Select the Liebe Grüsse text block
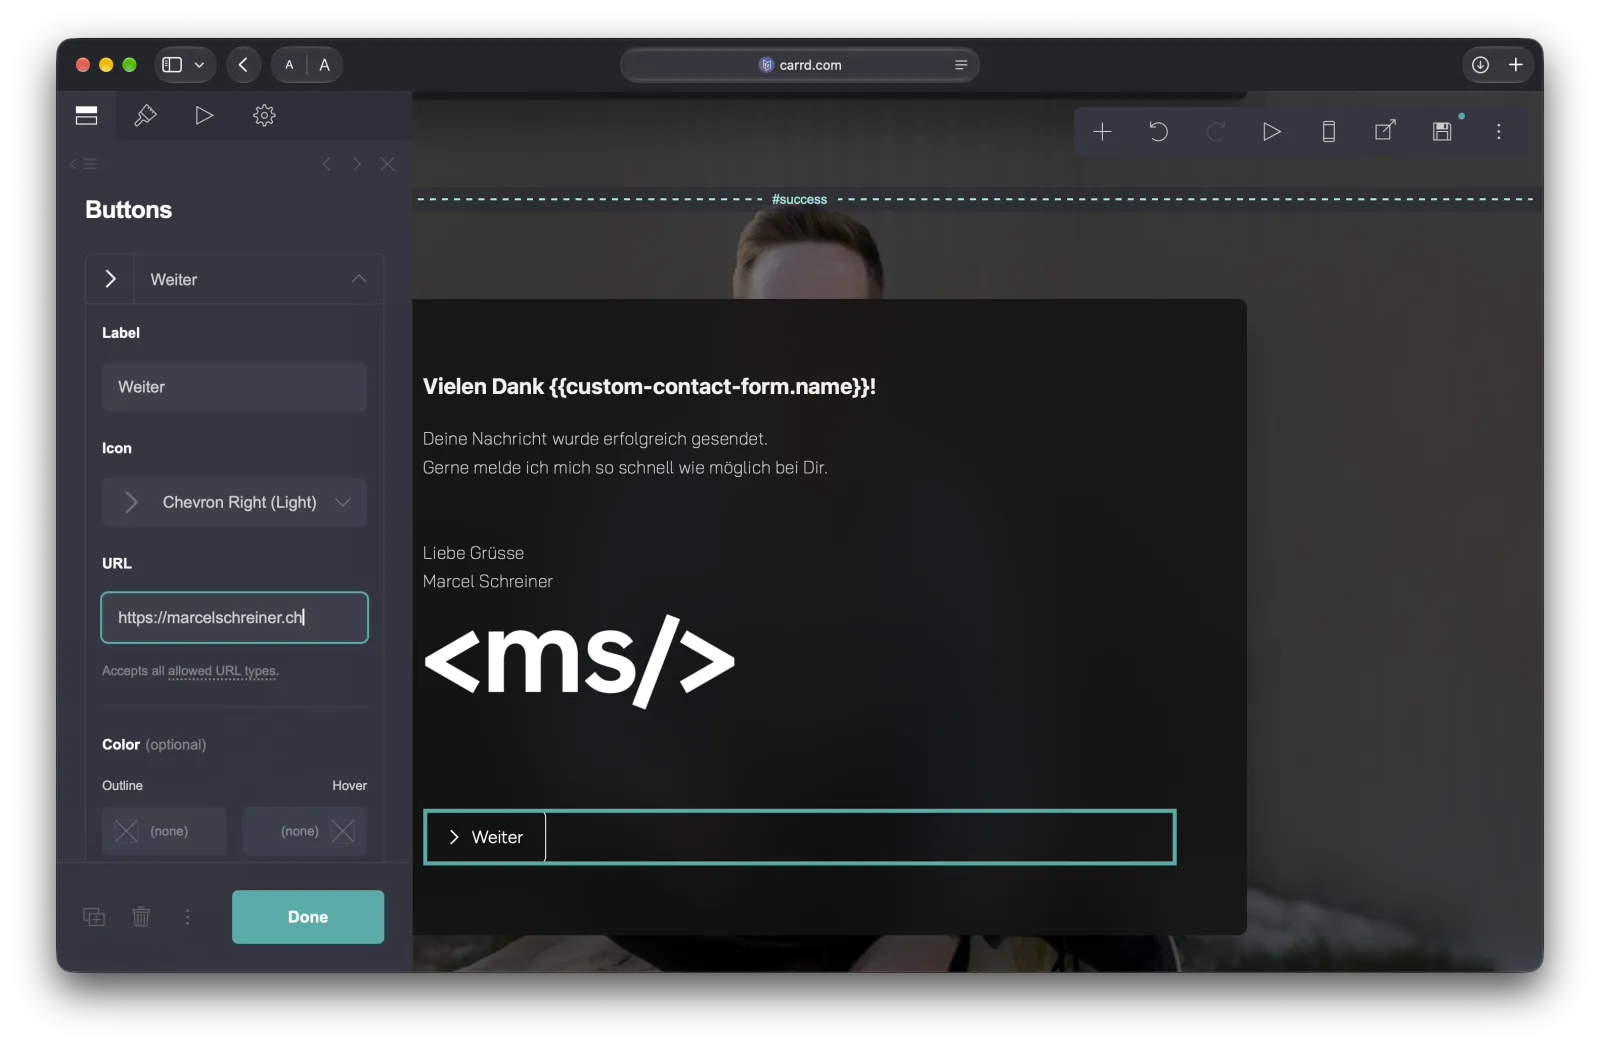Viewport: 1600px width, 1047px height. (488, 567)
